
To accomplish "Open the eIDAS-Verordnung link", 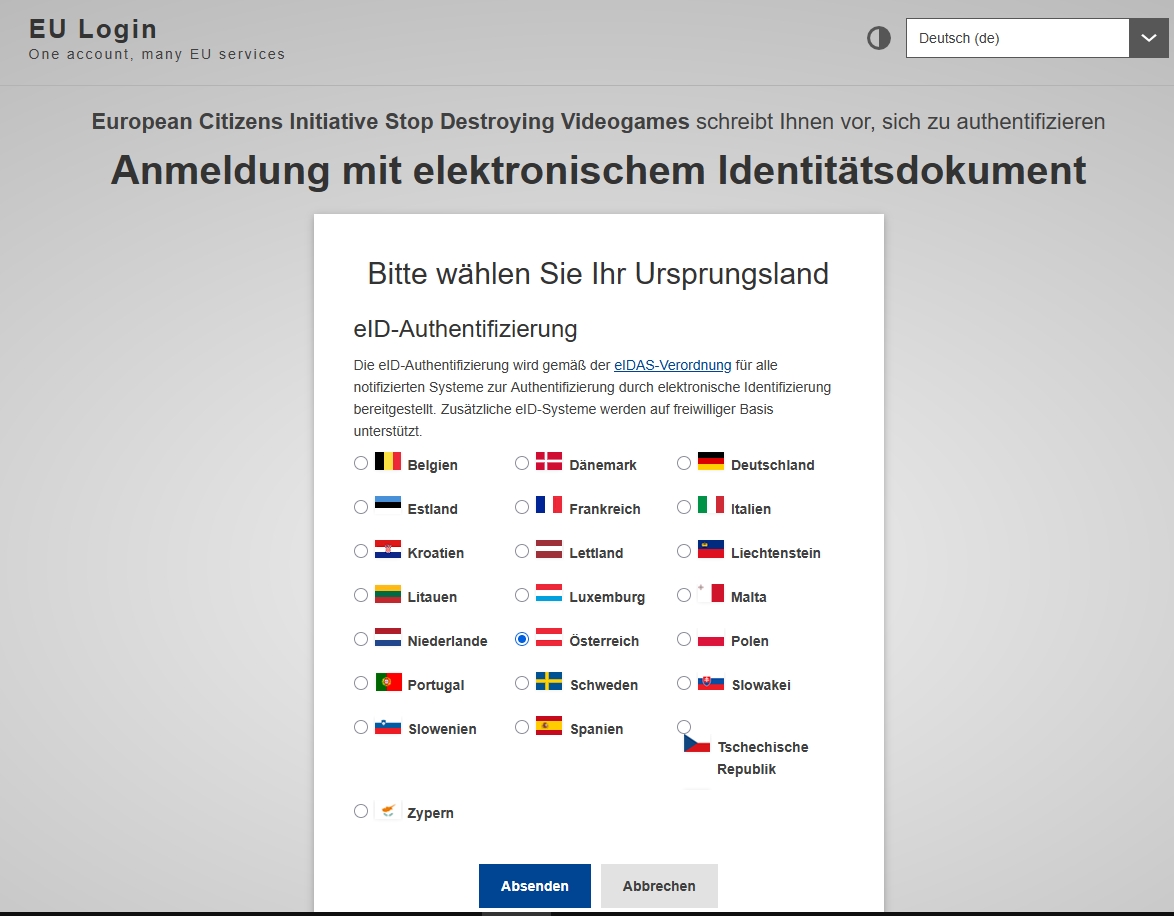I will (x=672, y=366).
